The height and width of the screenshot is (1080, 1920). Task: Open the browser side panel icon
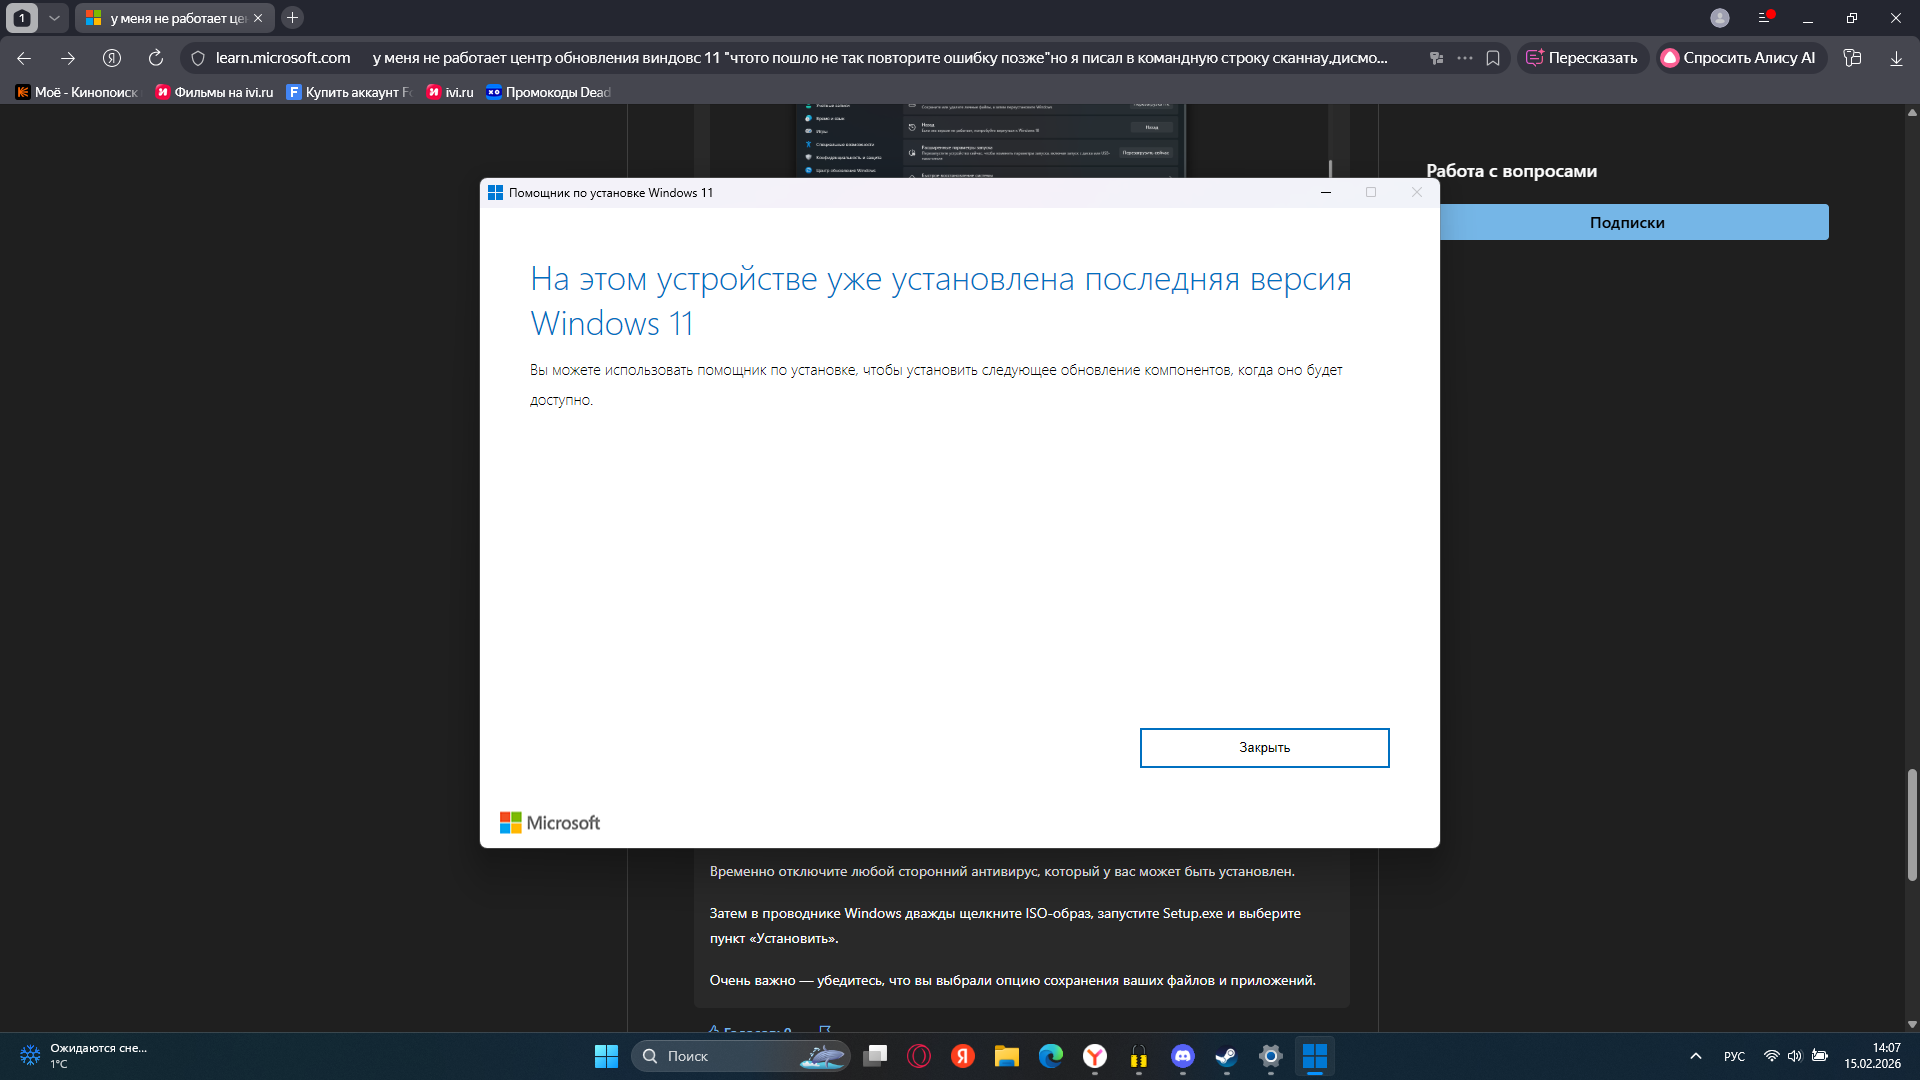click(1852, 58)
